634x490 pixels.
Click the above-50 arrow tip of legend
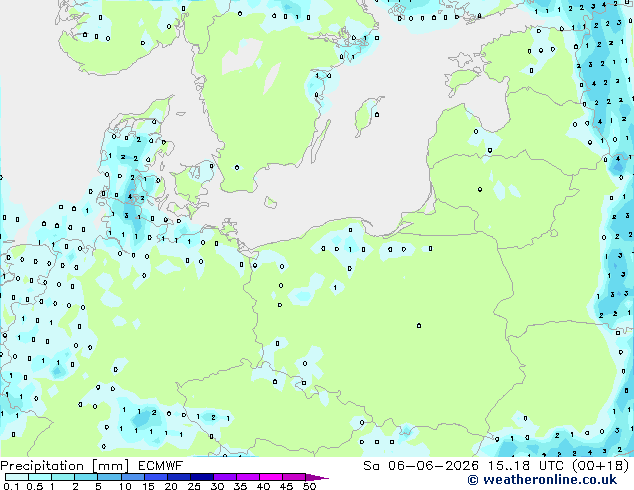tap(317, 477)
